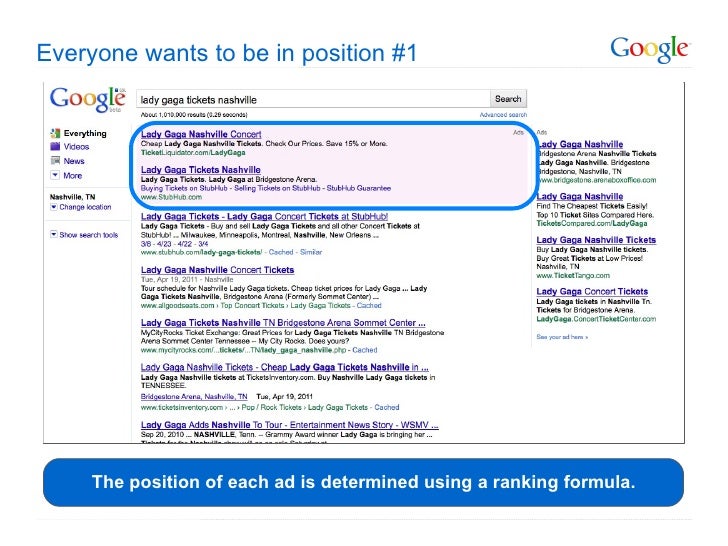Click the www.TicketTango.com ad URL

[573, 275]
